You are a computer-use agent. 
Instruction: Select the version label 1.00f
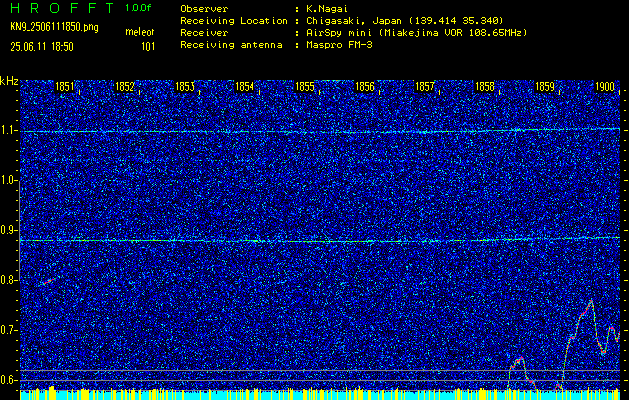(138, 8)
